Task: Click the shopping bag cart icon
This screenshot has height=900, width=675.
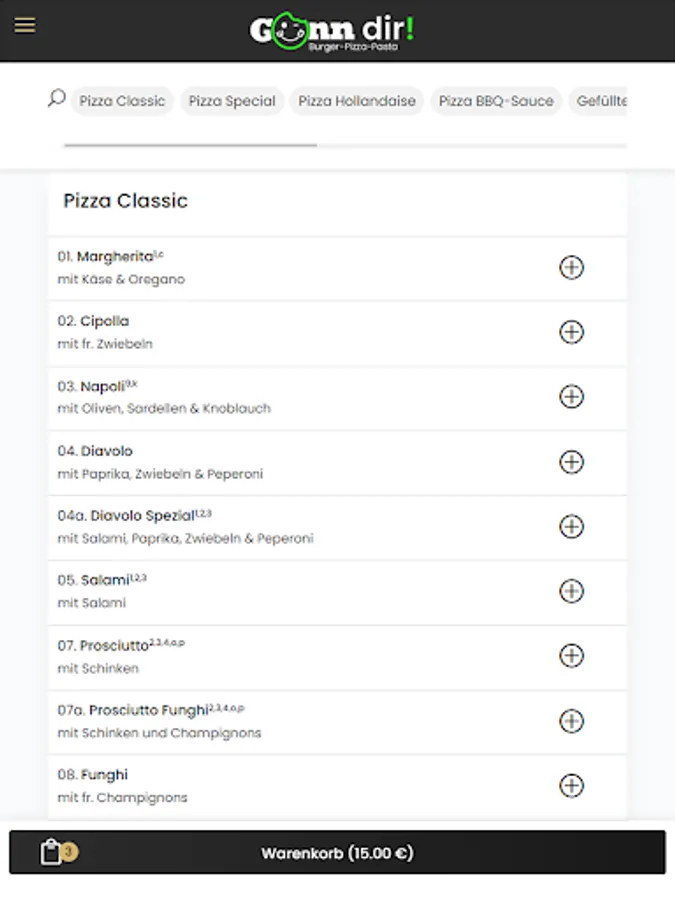Action: (x=52, y=853)
